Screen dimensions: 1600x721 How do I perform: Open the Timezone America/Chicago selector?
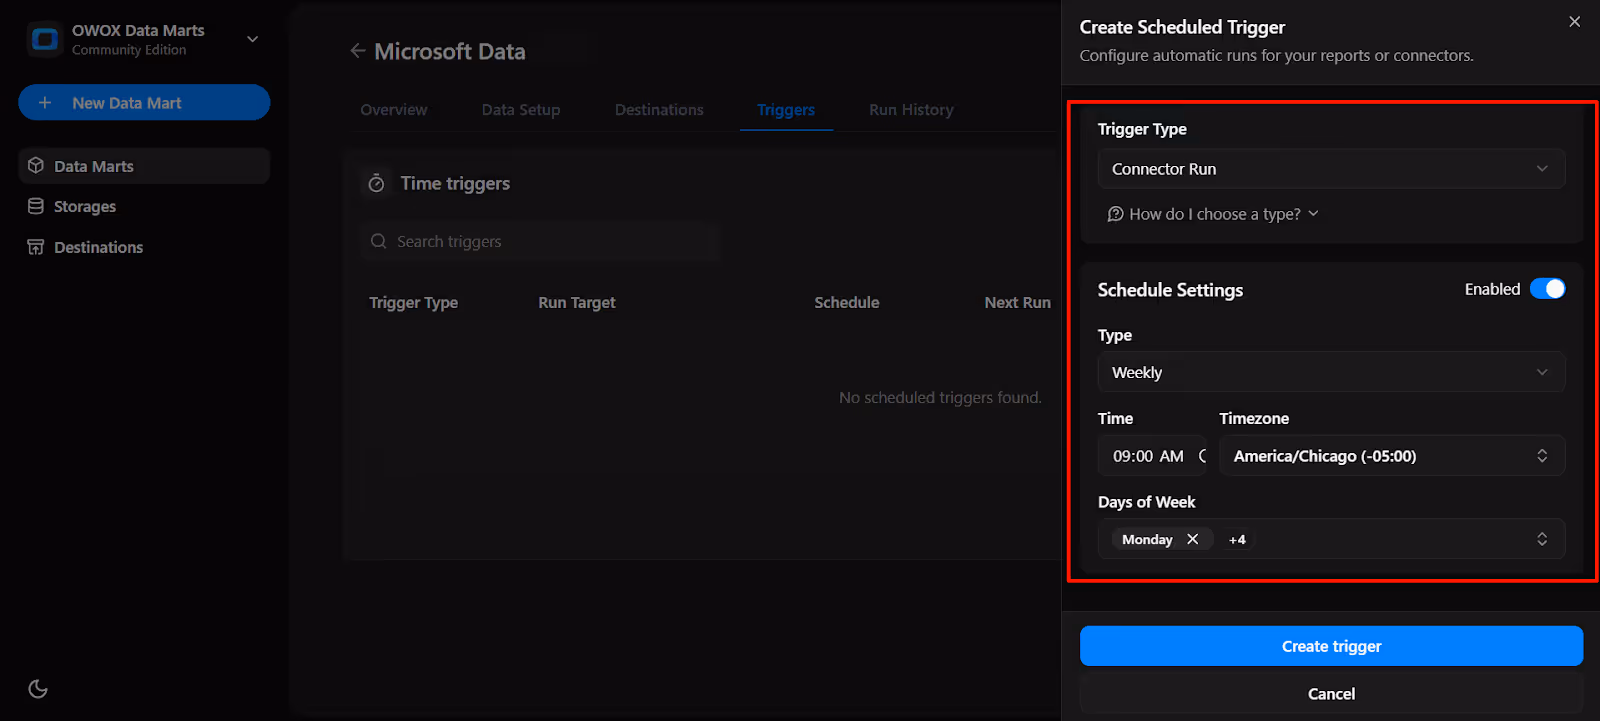point(1392,456)
